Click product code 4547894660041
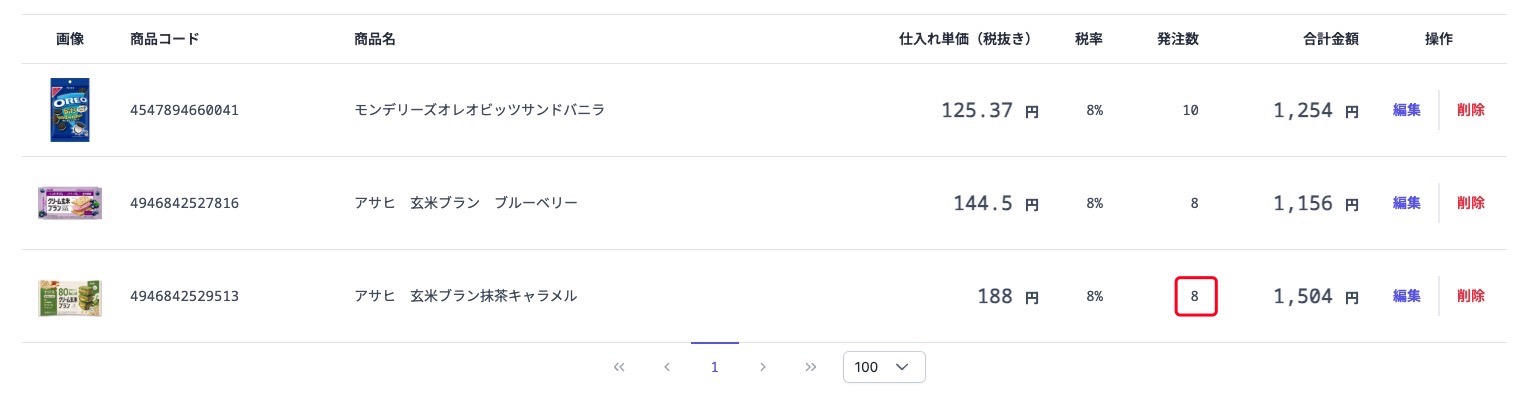 [184, 110]
